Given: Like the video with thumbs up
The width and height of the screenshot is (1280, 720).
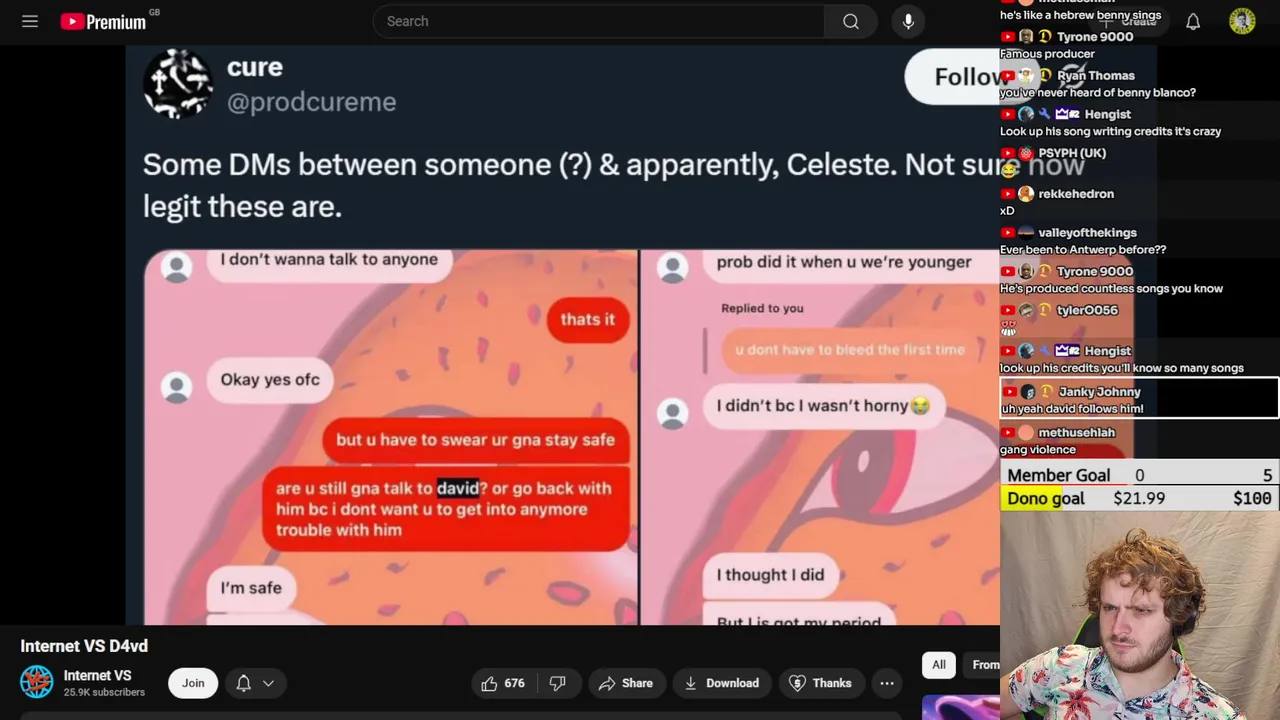Looking at the screenshot, I should [502, 683].
